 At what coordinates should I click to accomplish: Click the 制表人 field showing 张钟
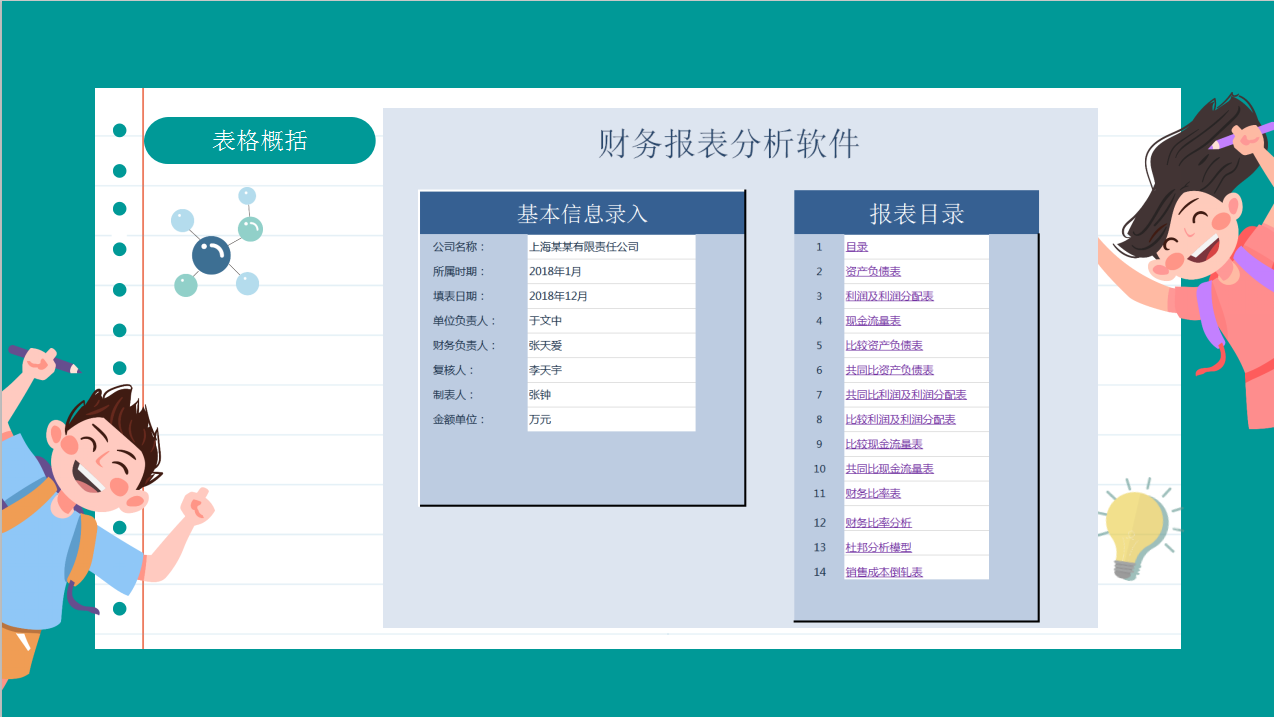coord(611,395)
